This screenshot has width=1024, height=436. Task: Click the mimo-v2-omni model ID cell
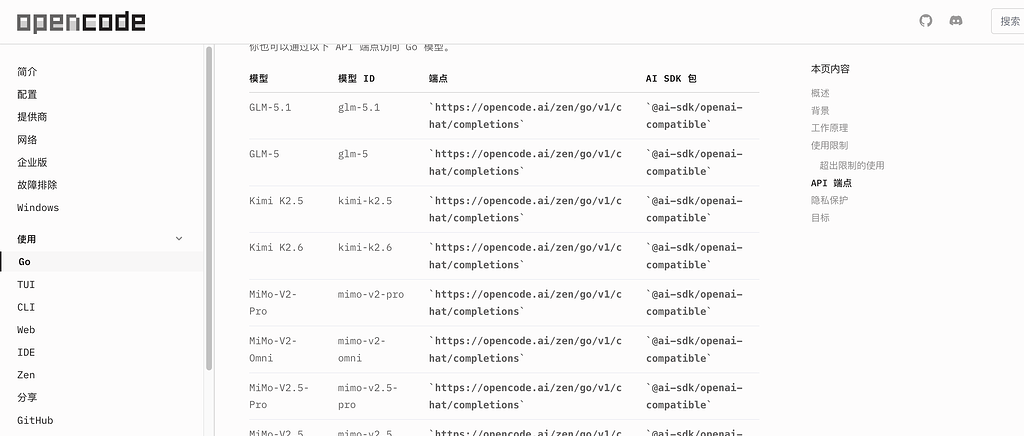[x=362, y=349]
